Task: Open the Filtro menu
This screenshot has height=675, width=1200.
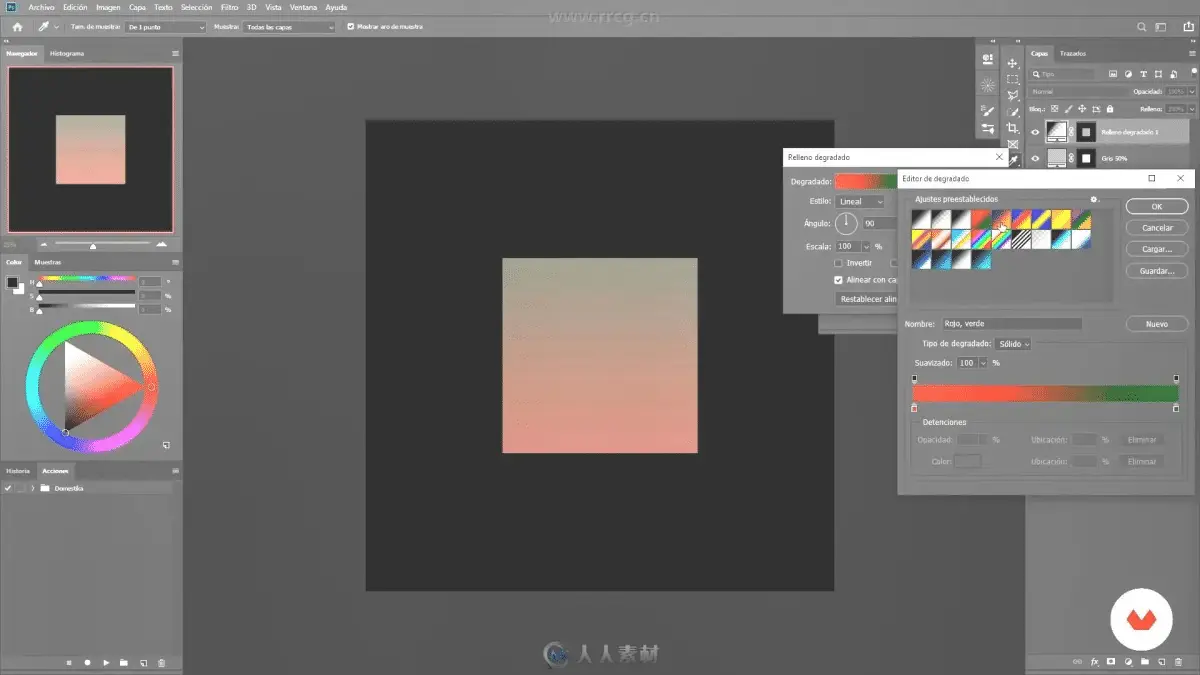Action: click(230, 7)
